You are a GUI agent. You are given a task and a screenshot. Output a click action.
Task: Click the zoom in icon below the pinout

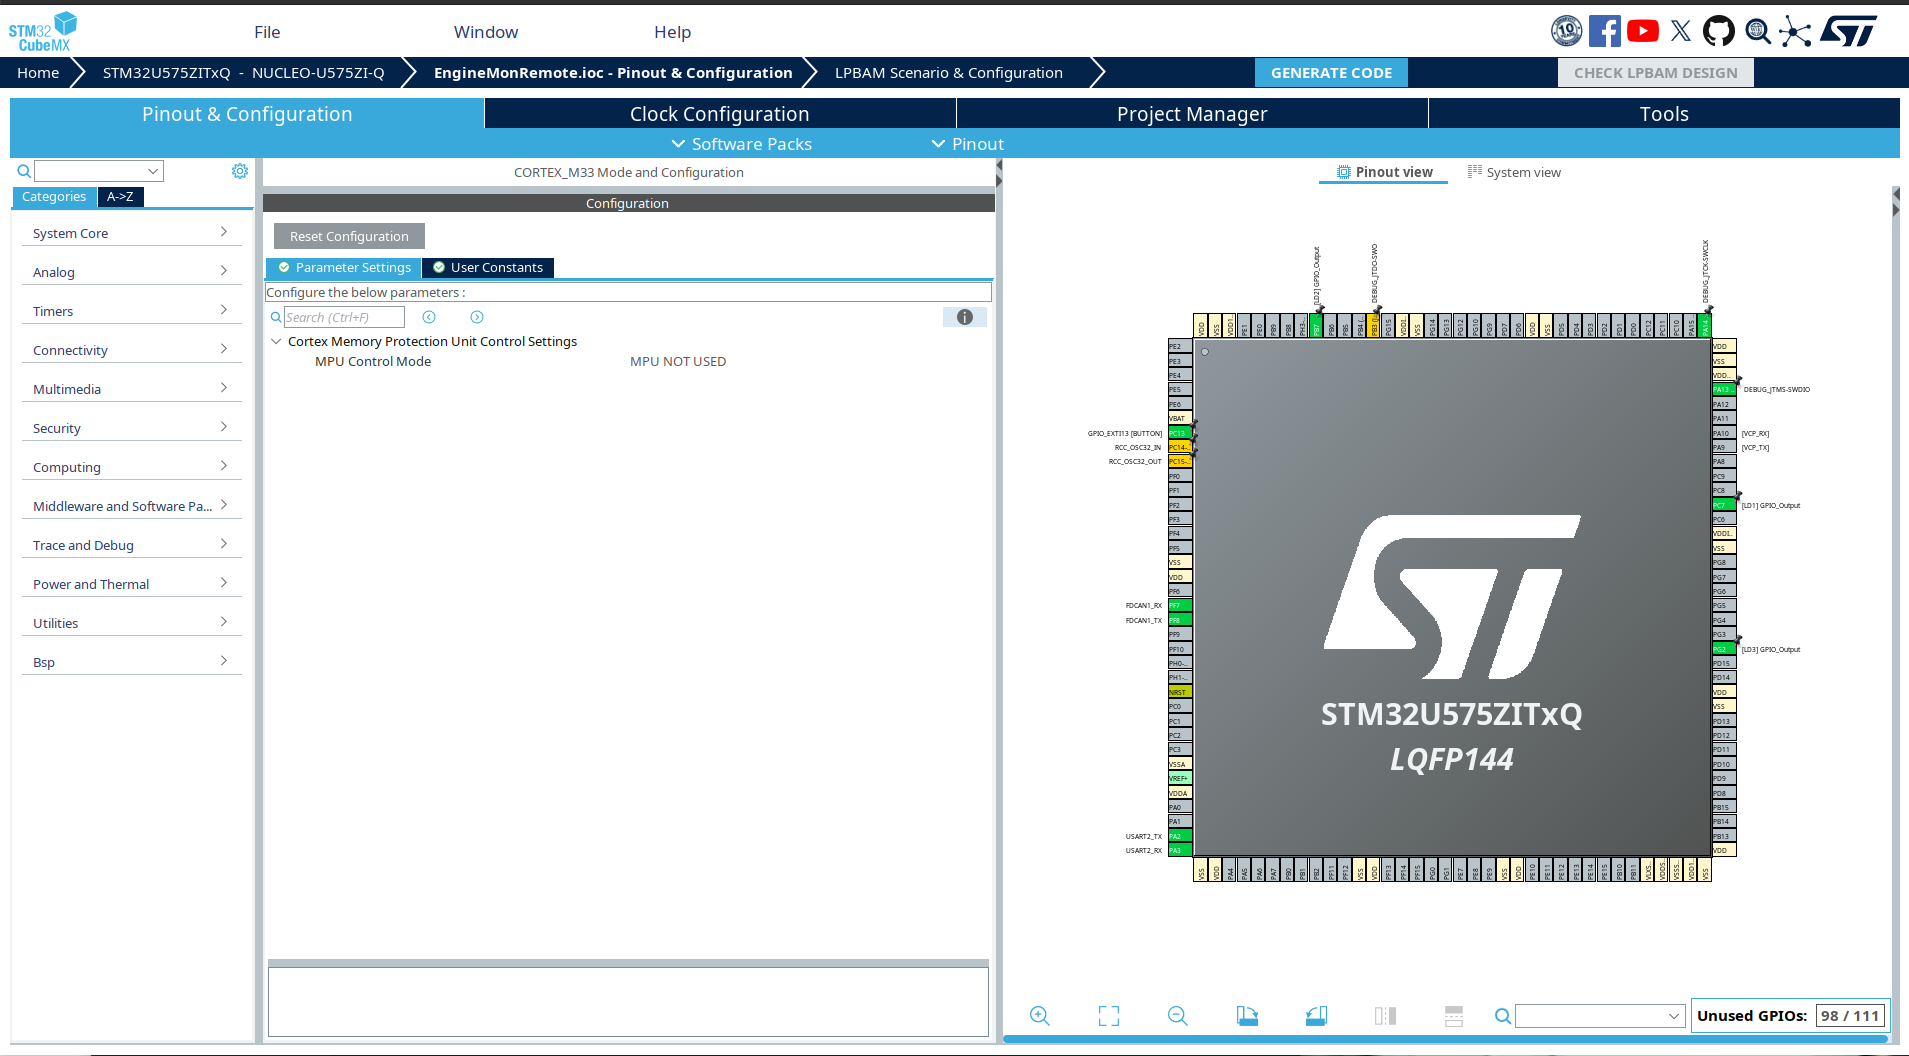pos(1039,1015)
